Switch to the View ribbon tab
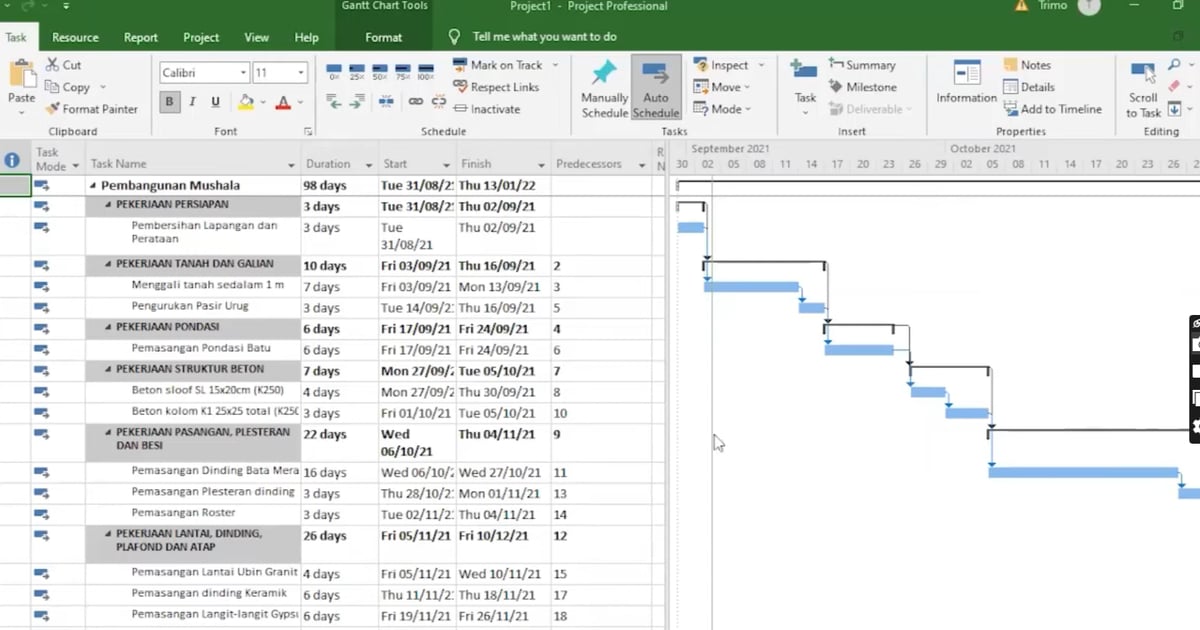Image resolution: width=1200 pixels, height=630 pixels. click(256, 36)
